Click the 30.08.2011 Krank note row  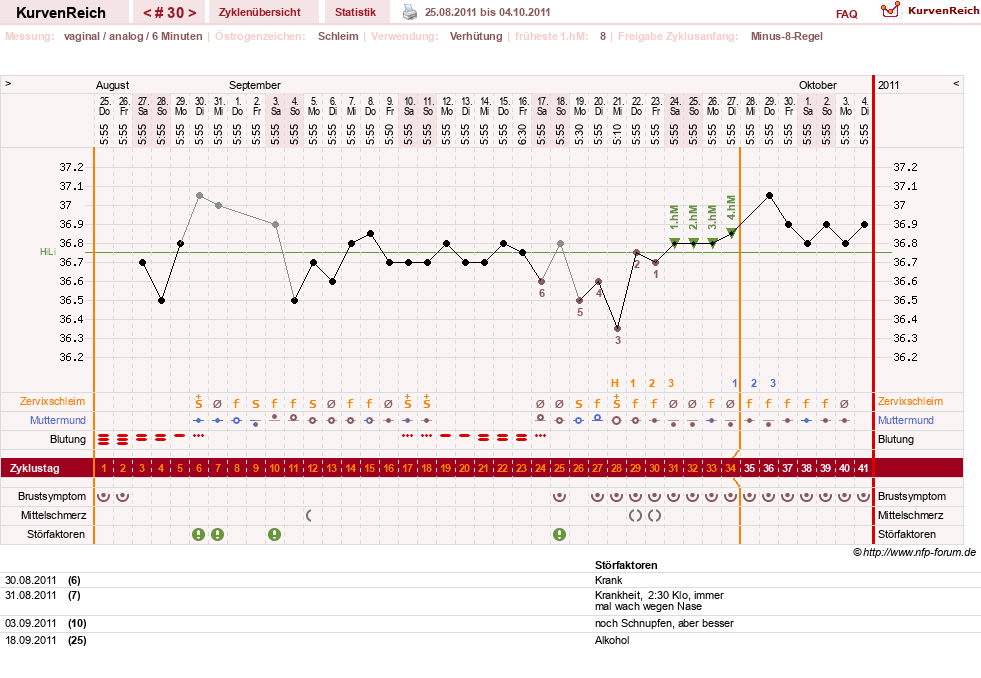click(490, 580)
